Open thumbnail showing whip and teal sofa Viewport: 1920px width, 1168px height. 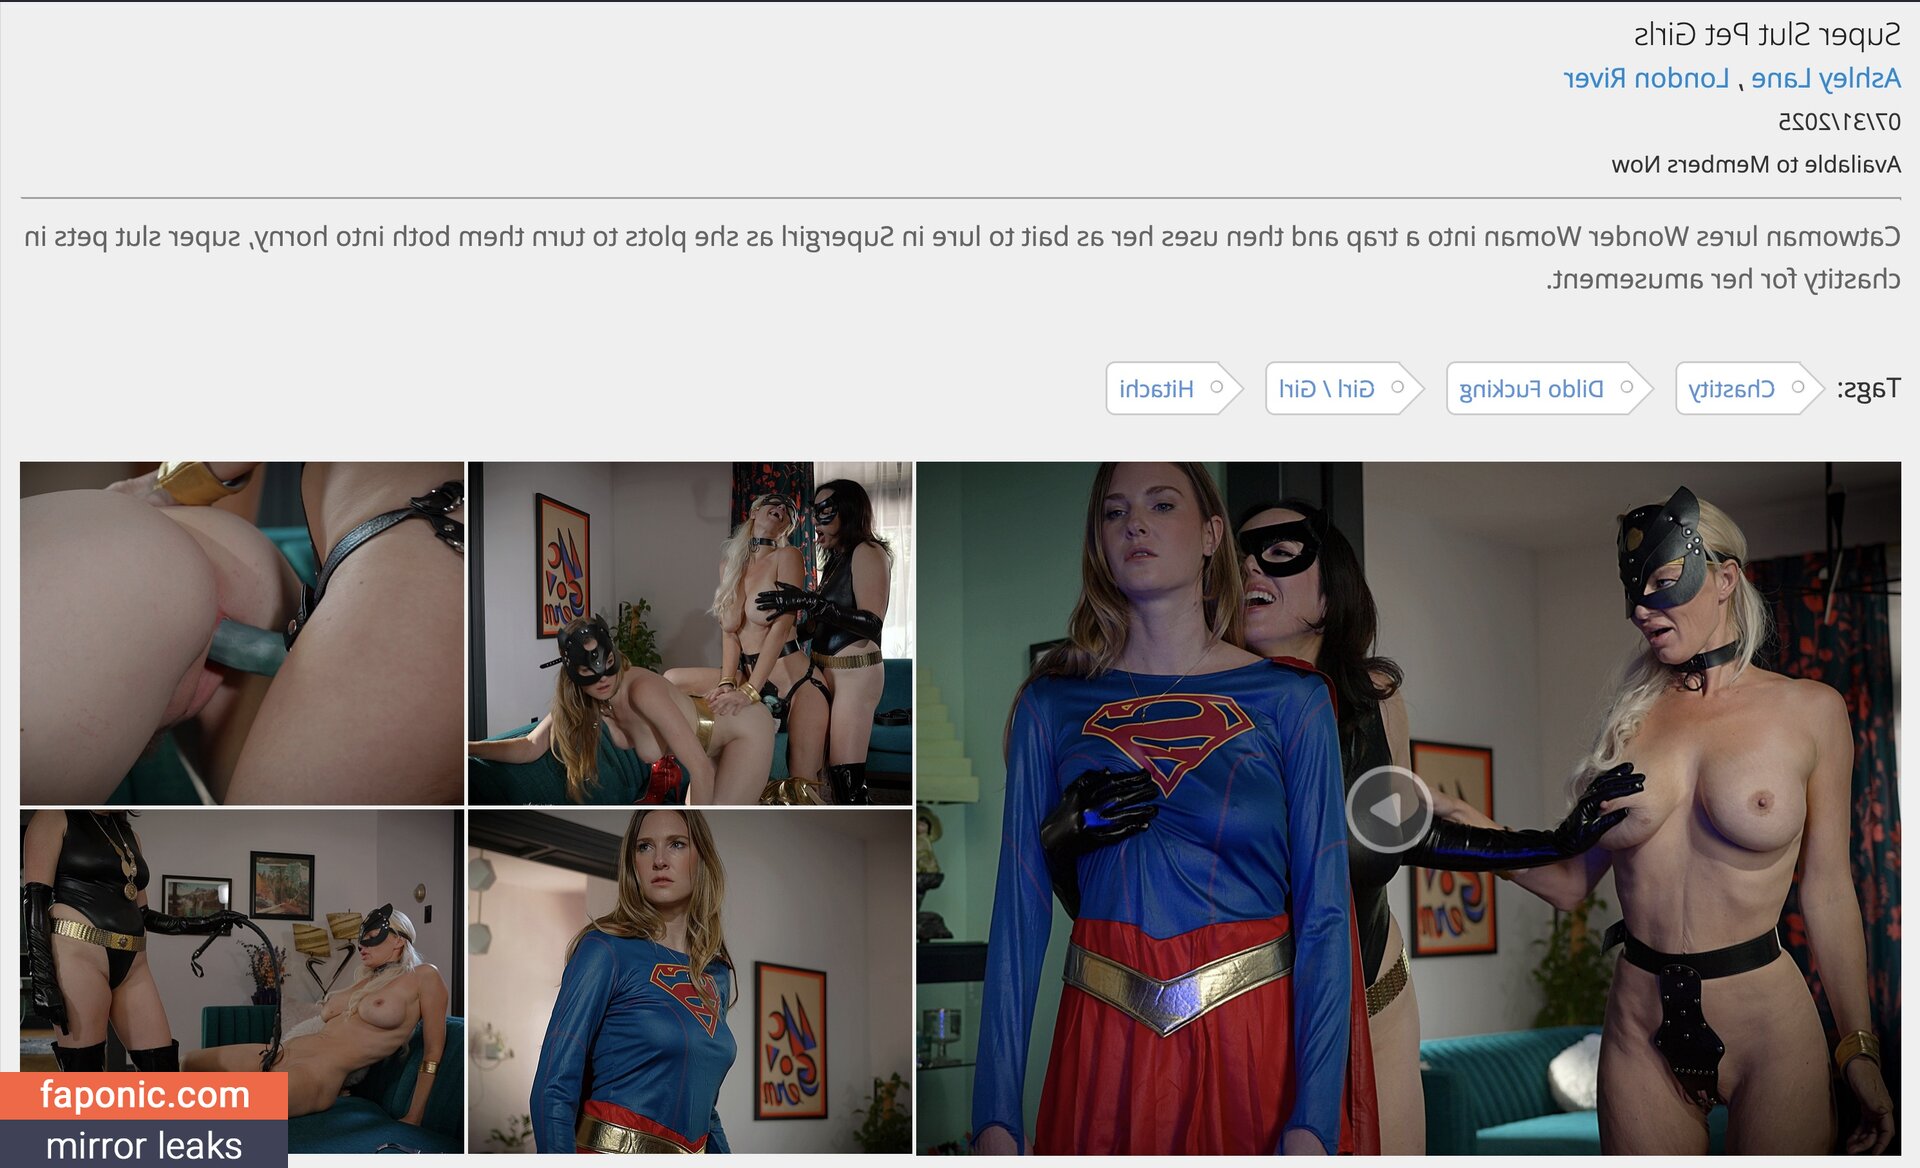pyautogui.click(x=241, y=940)
